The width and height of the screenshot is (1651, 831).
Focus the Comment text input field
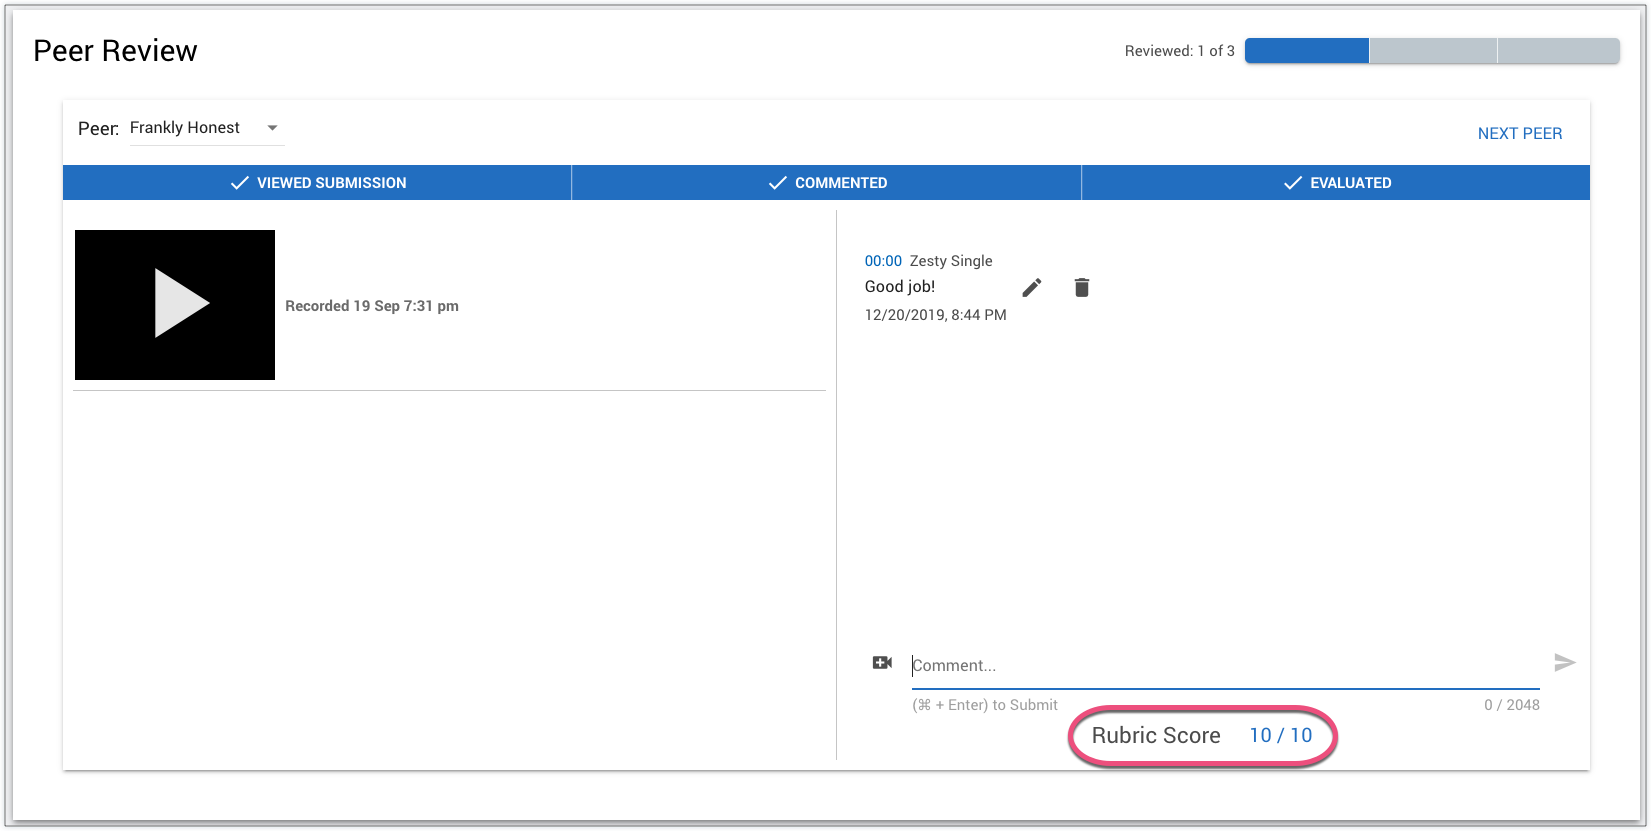click(x=1225, y=666)
